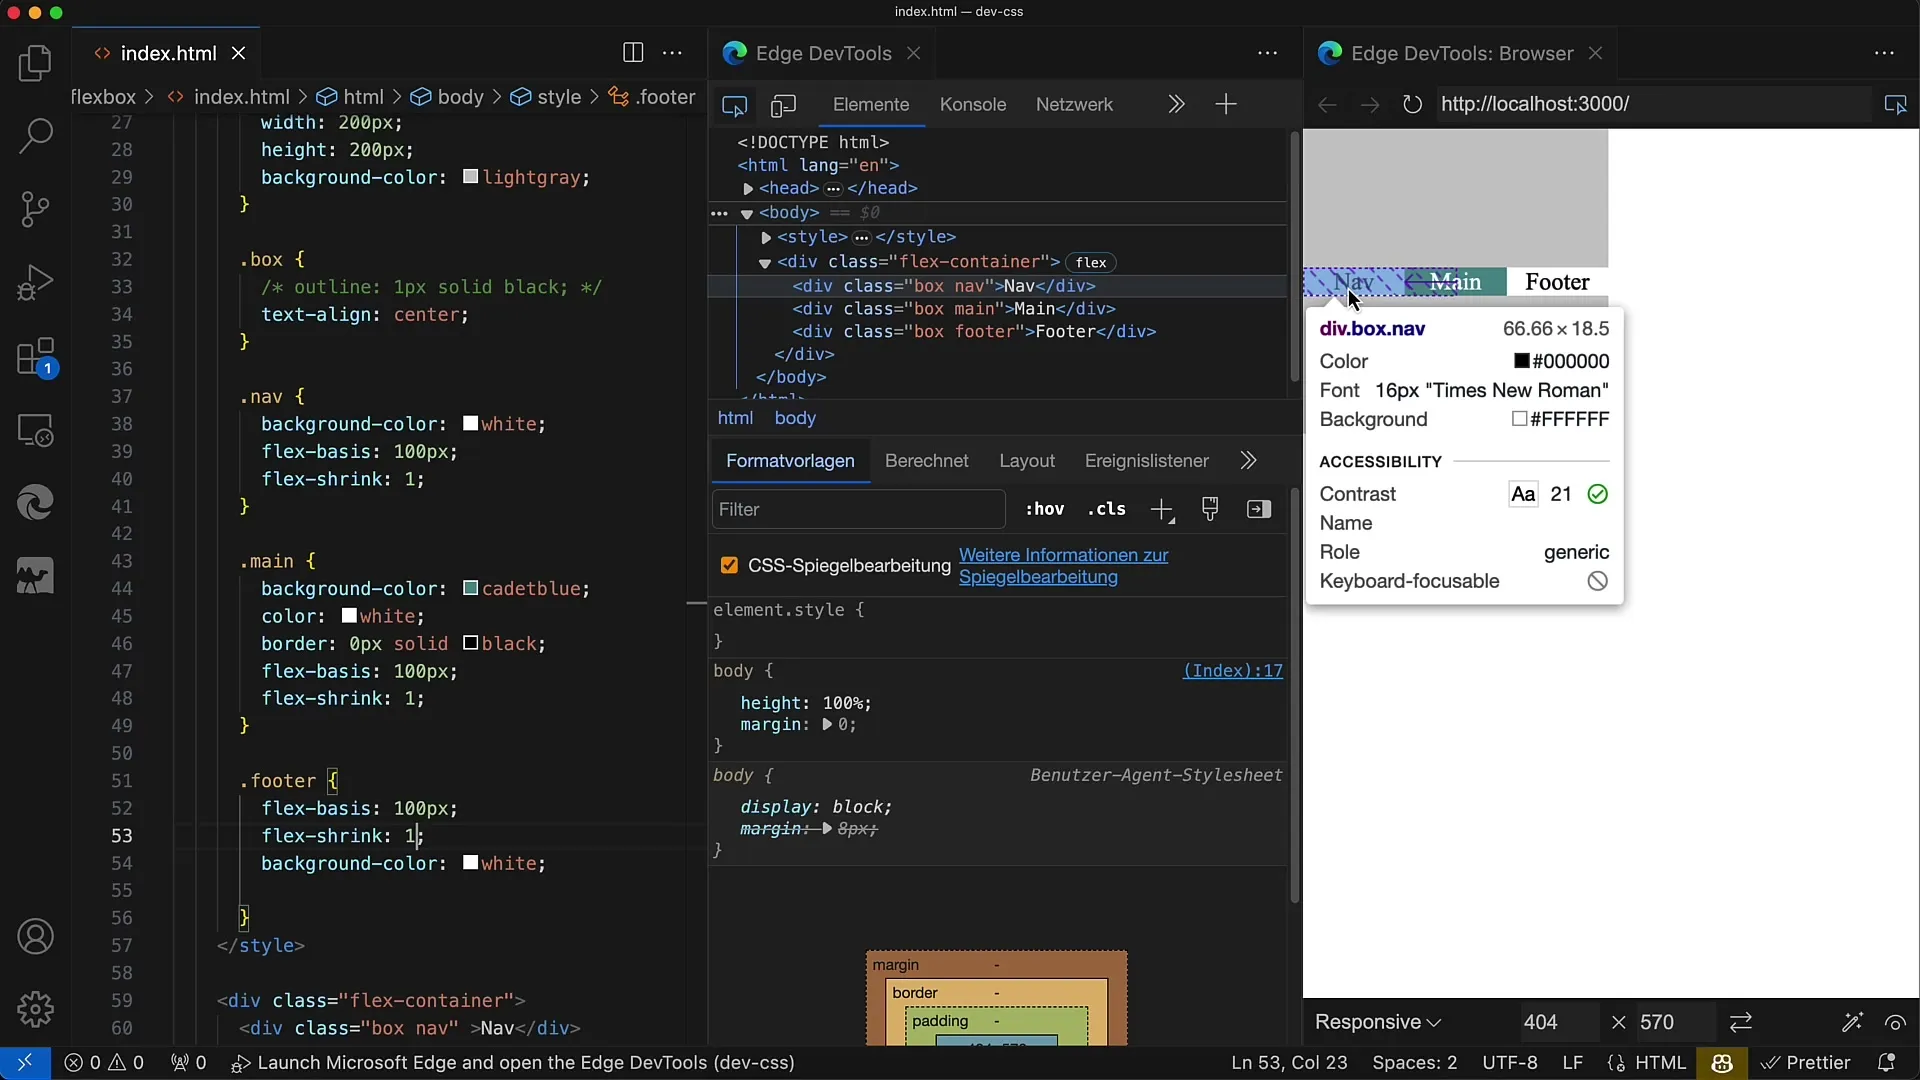Expand the body element tree node

pyautogui.click(x=748, y=212)
